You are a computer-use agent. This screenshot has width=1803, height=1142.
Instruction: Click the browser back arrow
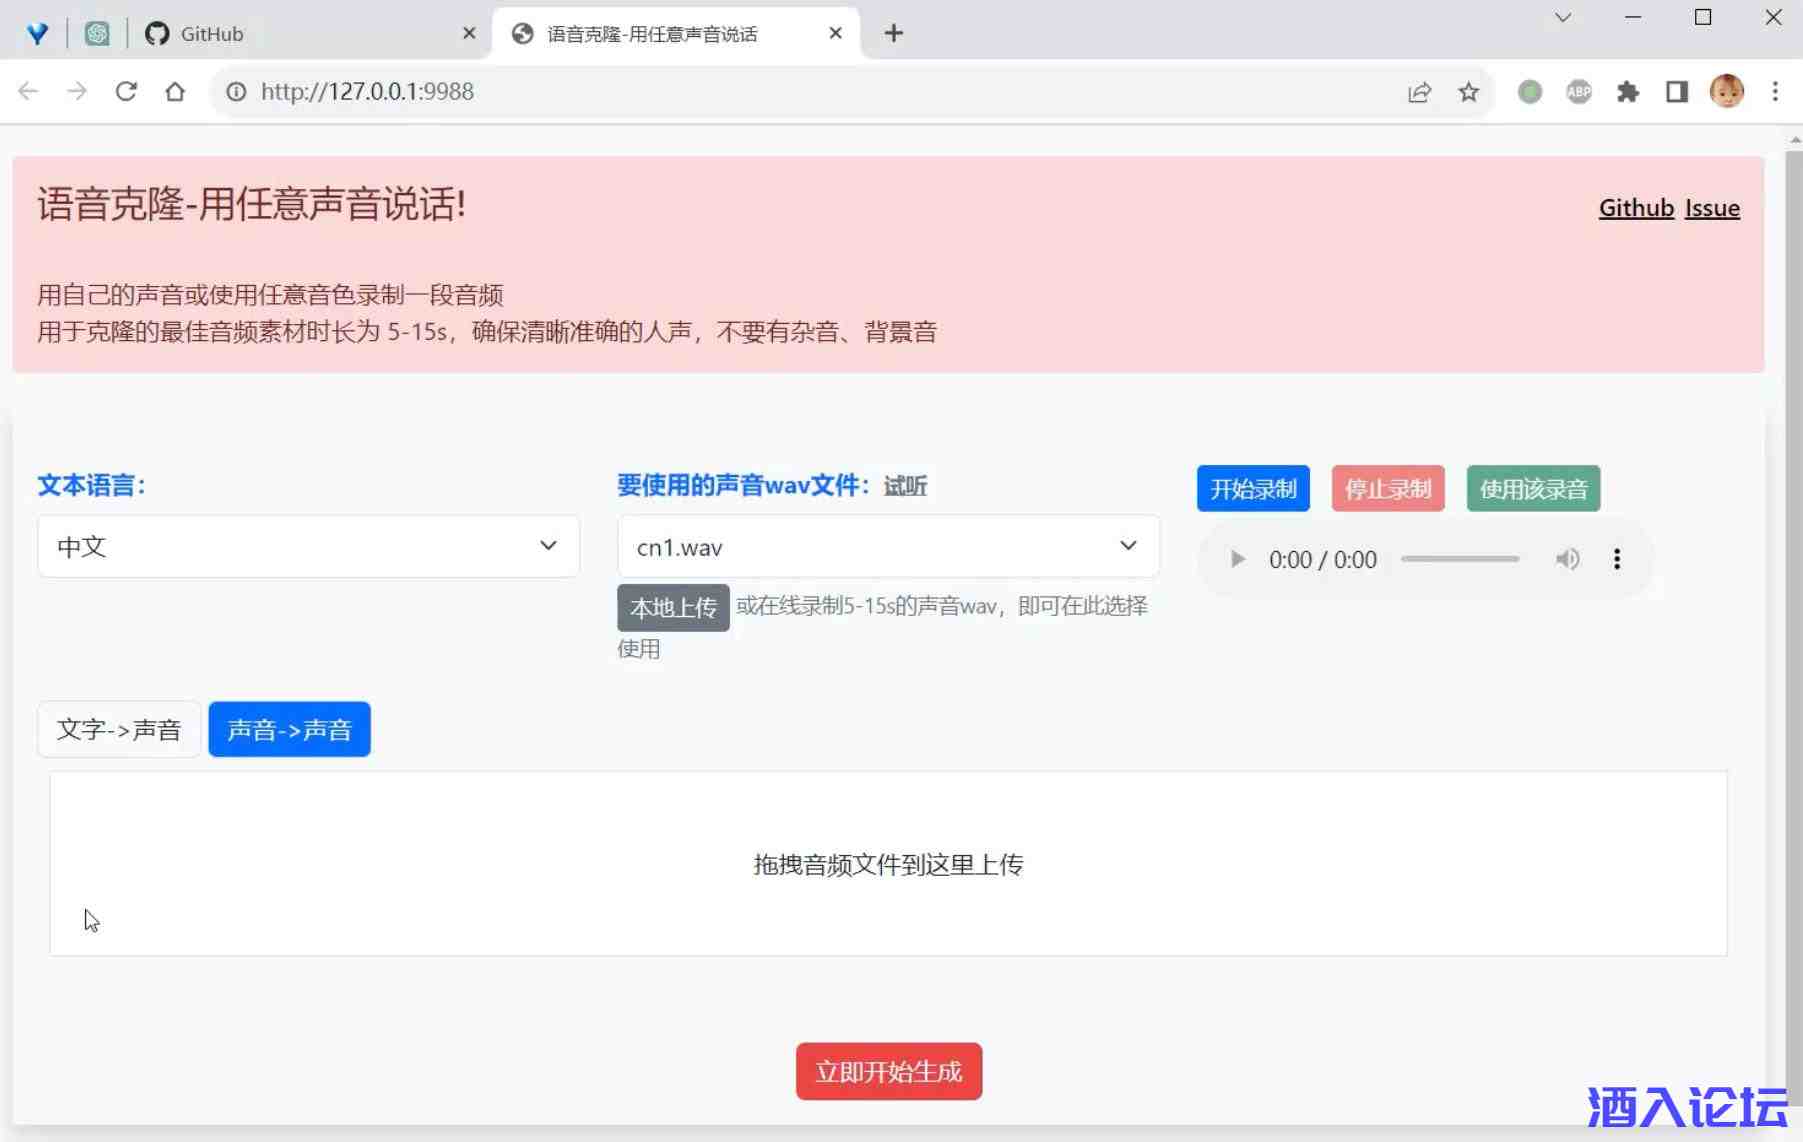[28, 92]
